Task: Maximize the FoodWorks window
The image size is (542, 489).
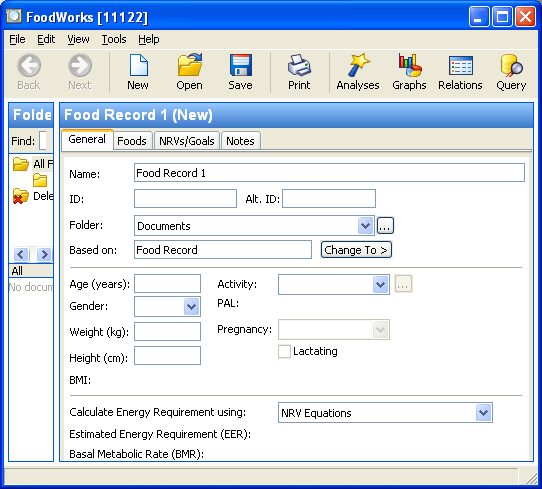Action: pos(502,16)
